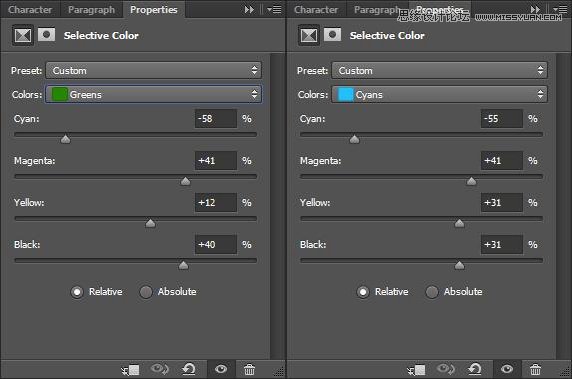The height and width of the screenshot is (379, 572).
Task: Click Cyan slider handle in Cyans panel
Action: (x=354, y=139)
